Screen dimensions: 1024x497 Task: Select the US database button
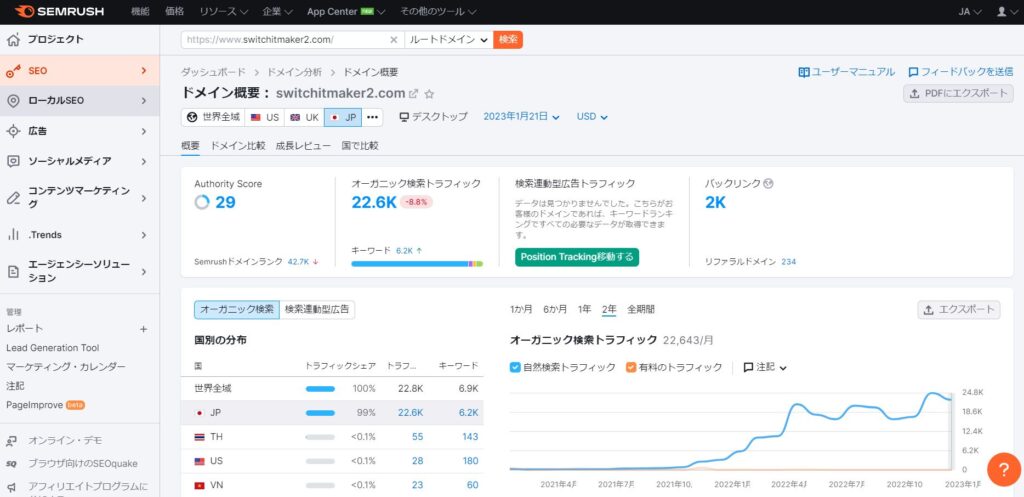[x=264, y=118]
